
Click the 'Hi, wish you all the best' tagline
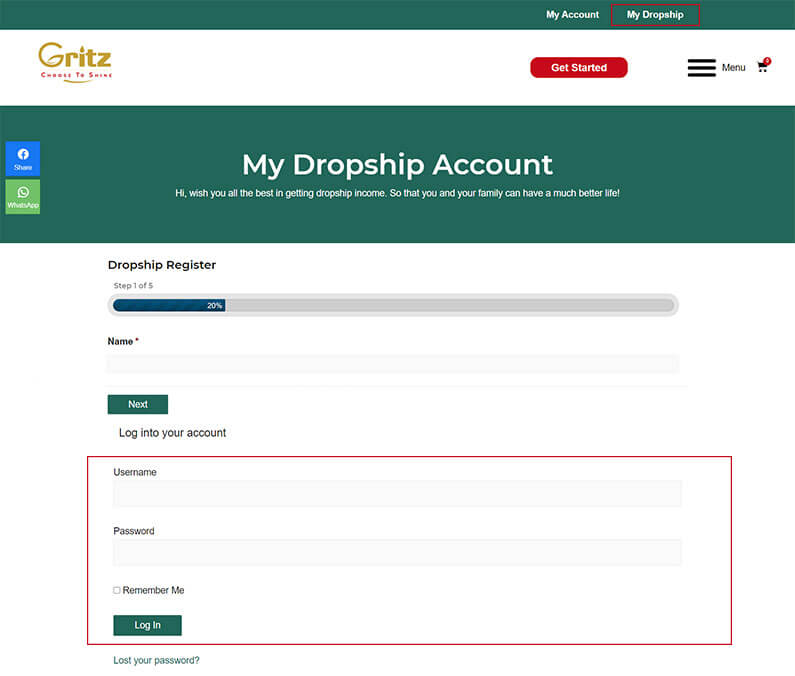(x=397, y=193)
